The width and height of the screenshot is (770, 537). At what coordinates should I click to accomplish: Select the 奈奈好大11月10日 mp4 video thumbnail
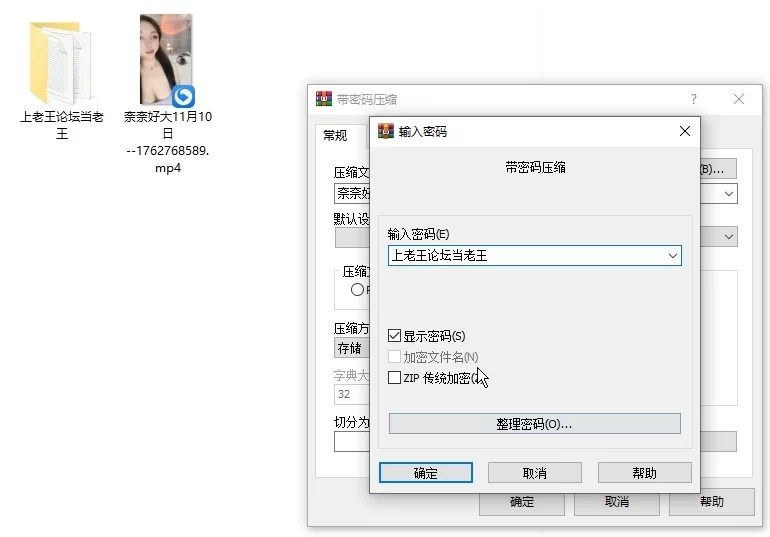pyautogui.click(x=166, y=59)
